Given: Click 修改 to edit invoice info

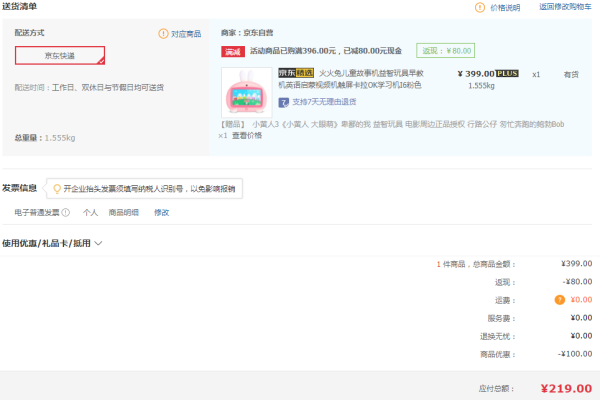Looking at the screenshot, I should [161, 212].
